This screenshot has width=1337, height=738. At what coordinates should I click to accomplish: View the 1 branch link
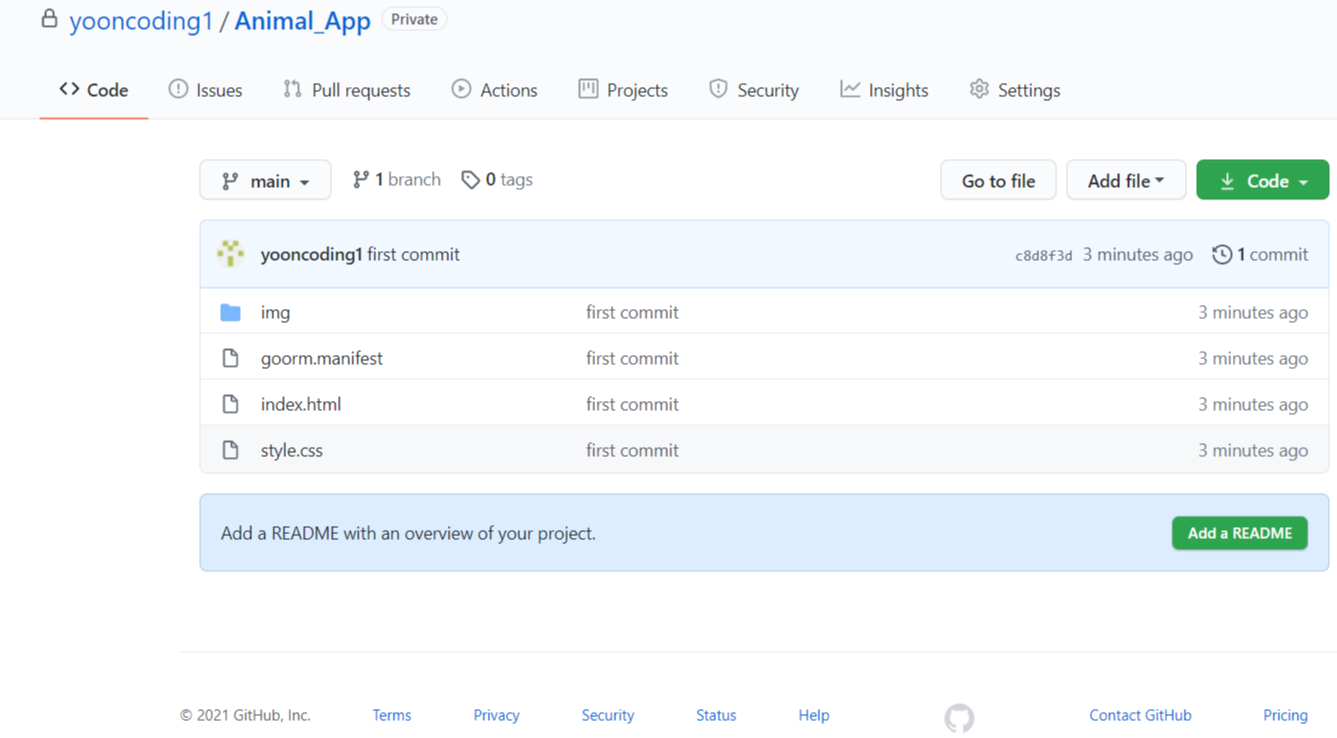pos(397,180)
